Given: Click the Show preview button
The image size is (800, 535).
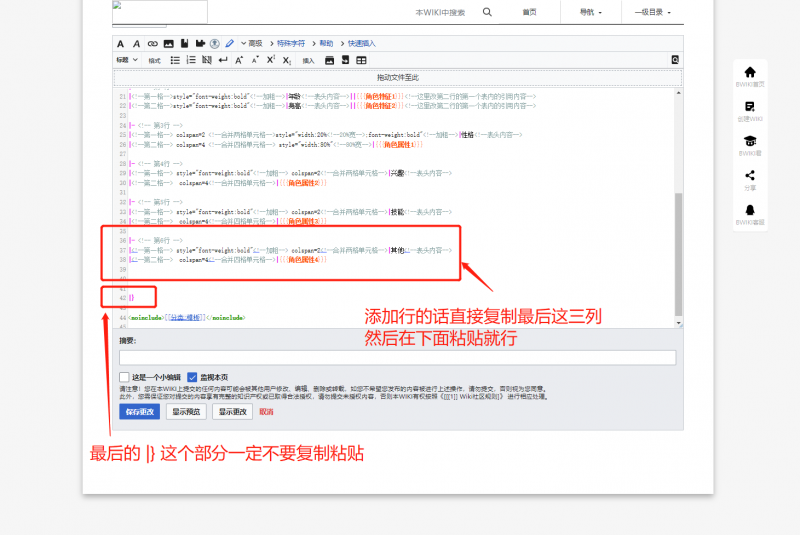Looking at the screenshot, I should click(186, 412).
